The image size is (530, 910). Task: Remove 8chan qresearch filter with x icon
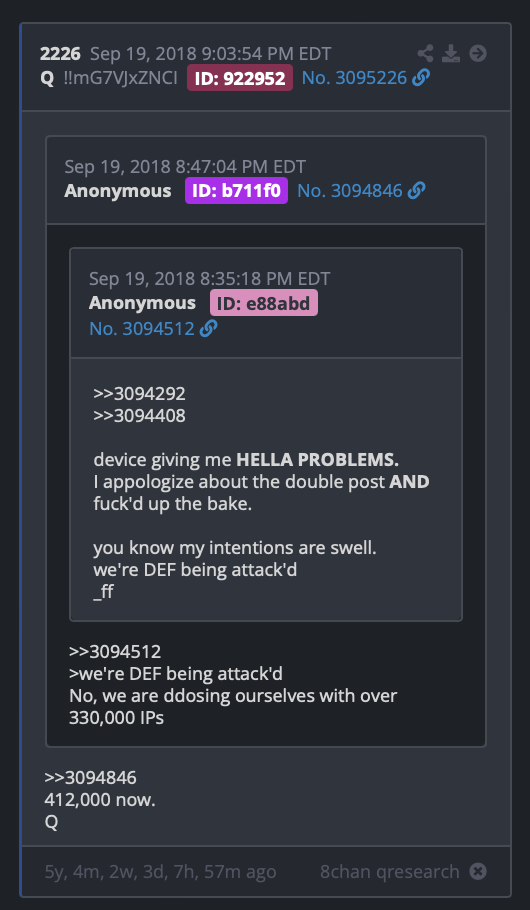click(478, 871)
